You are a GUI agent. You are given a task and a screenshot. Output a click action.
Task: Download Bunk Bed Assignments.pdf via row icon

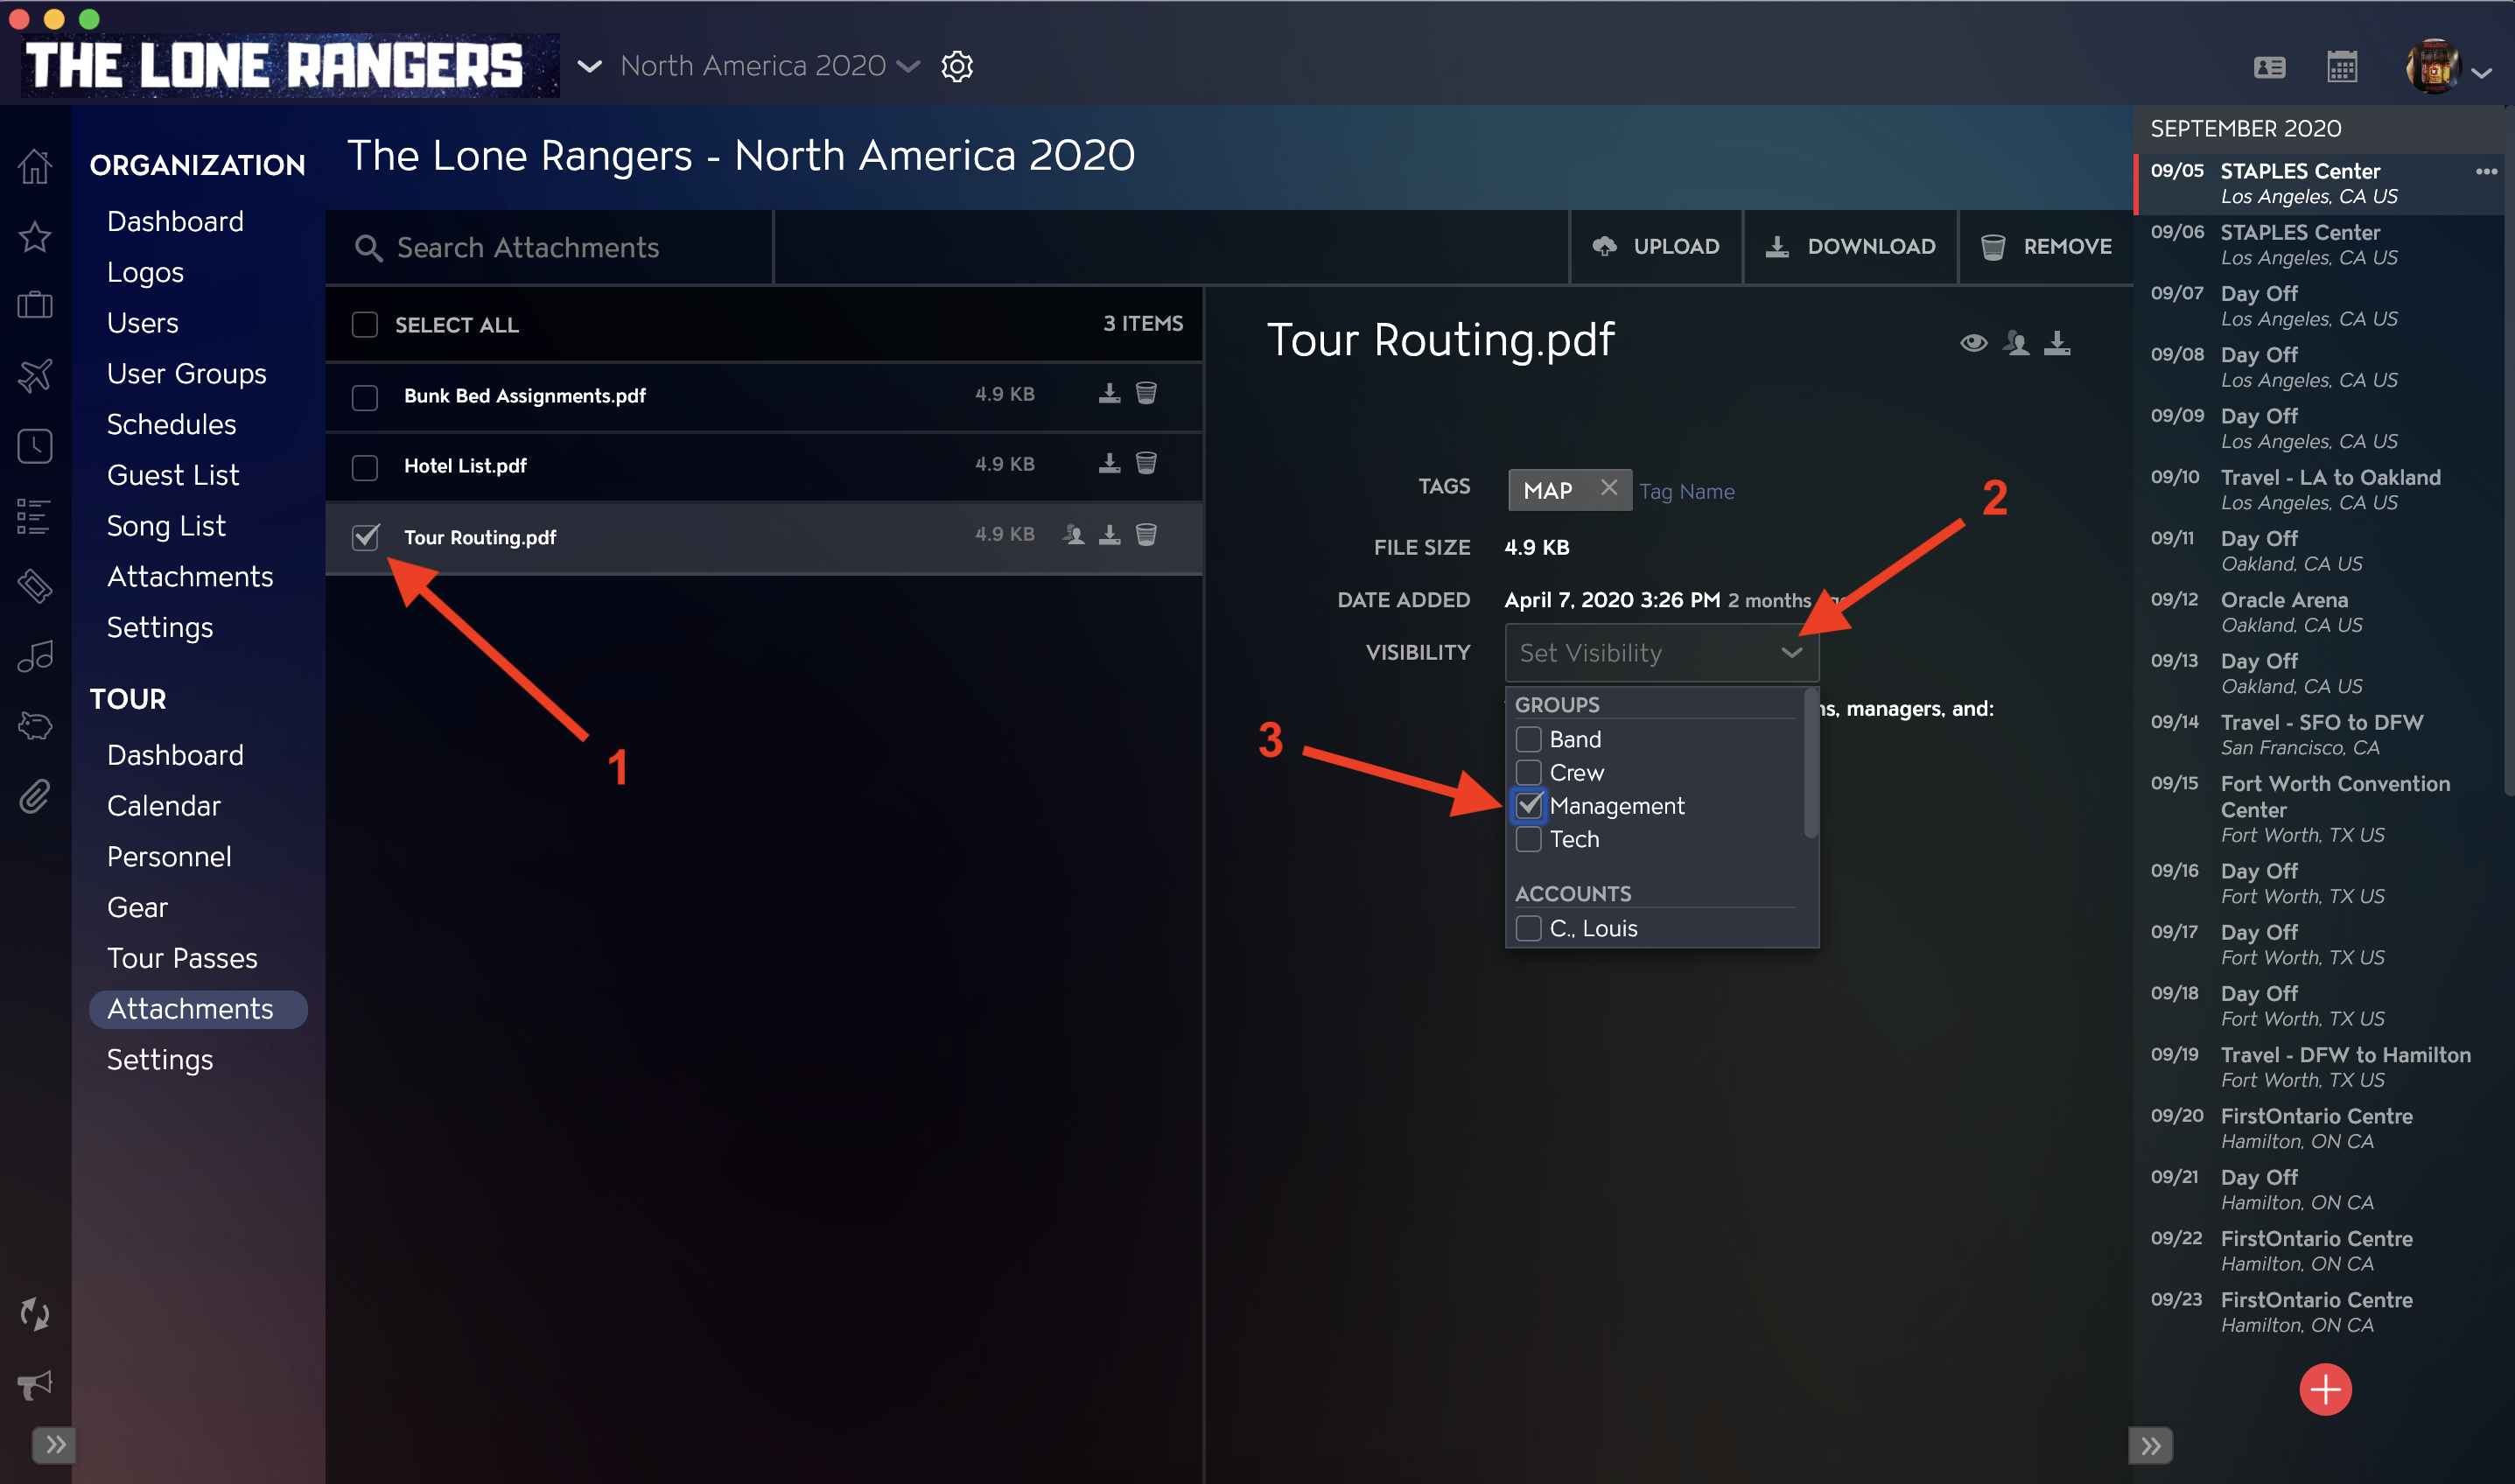1109,393
